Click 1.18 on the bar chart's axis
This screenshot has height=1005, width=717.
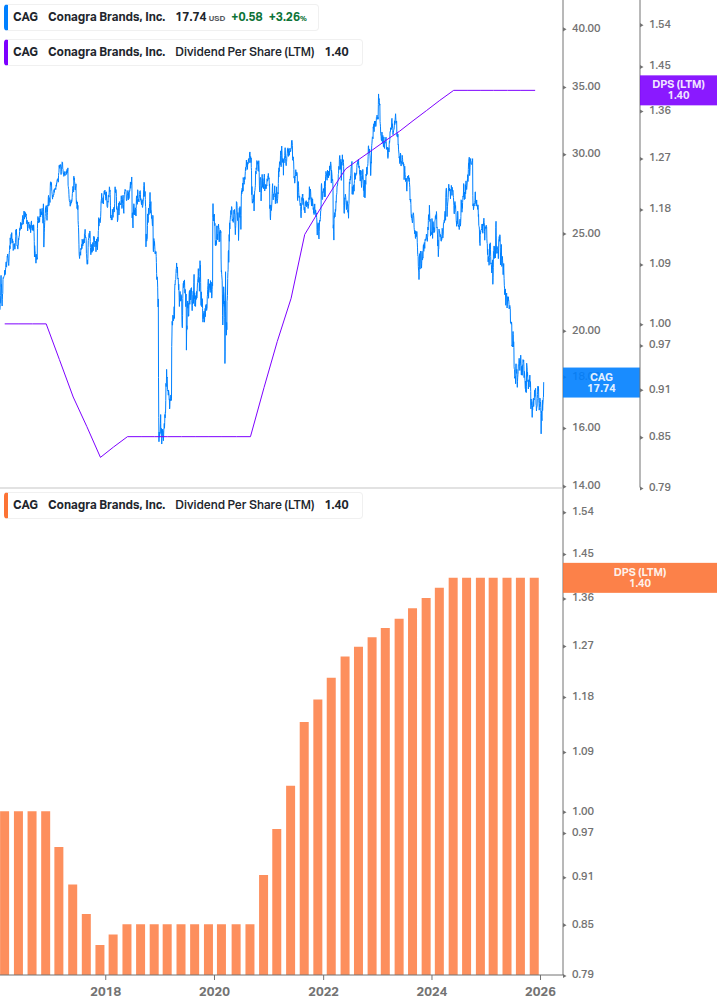tap(582, 696)
